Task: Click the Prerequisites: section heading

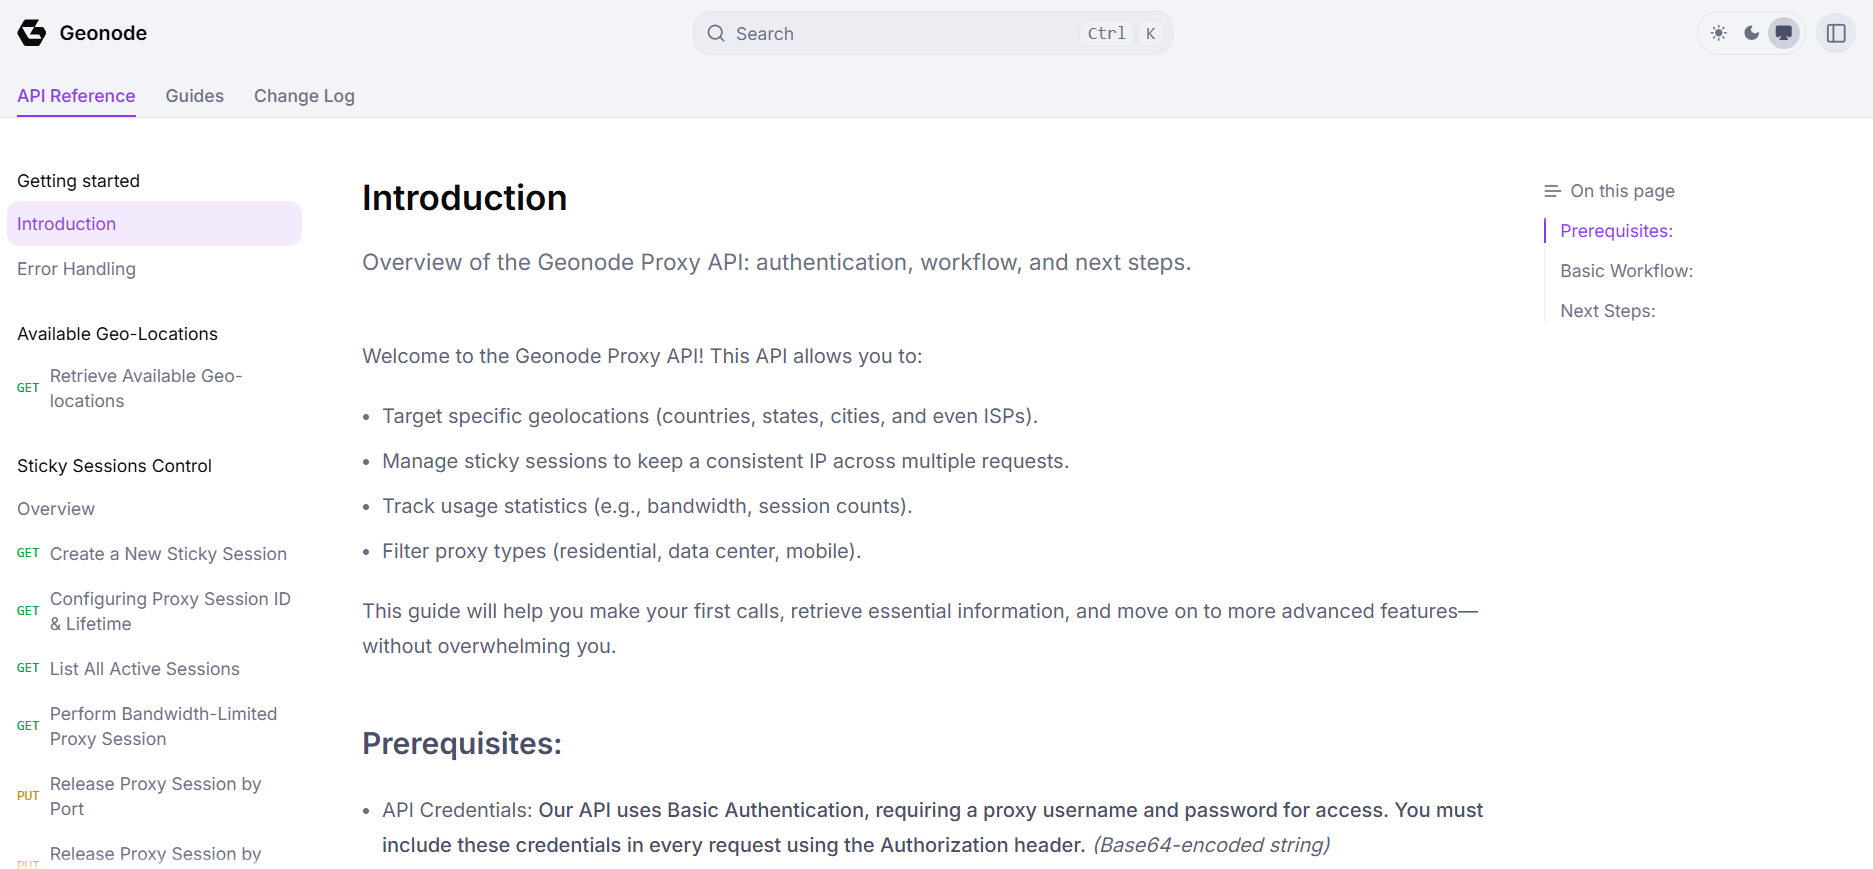Action: [x=462, y=744]
